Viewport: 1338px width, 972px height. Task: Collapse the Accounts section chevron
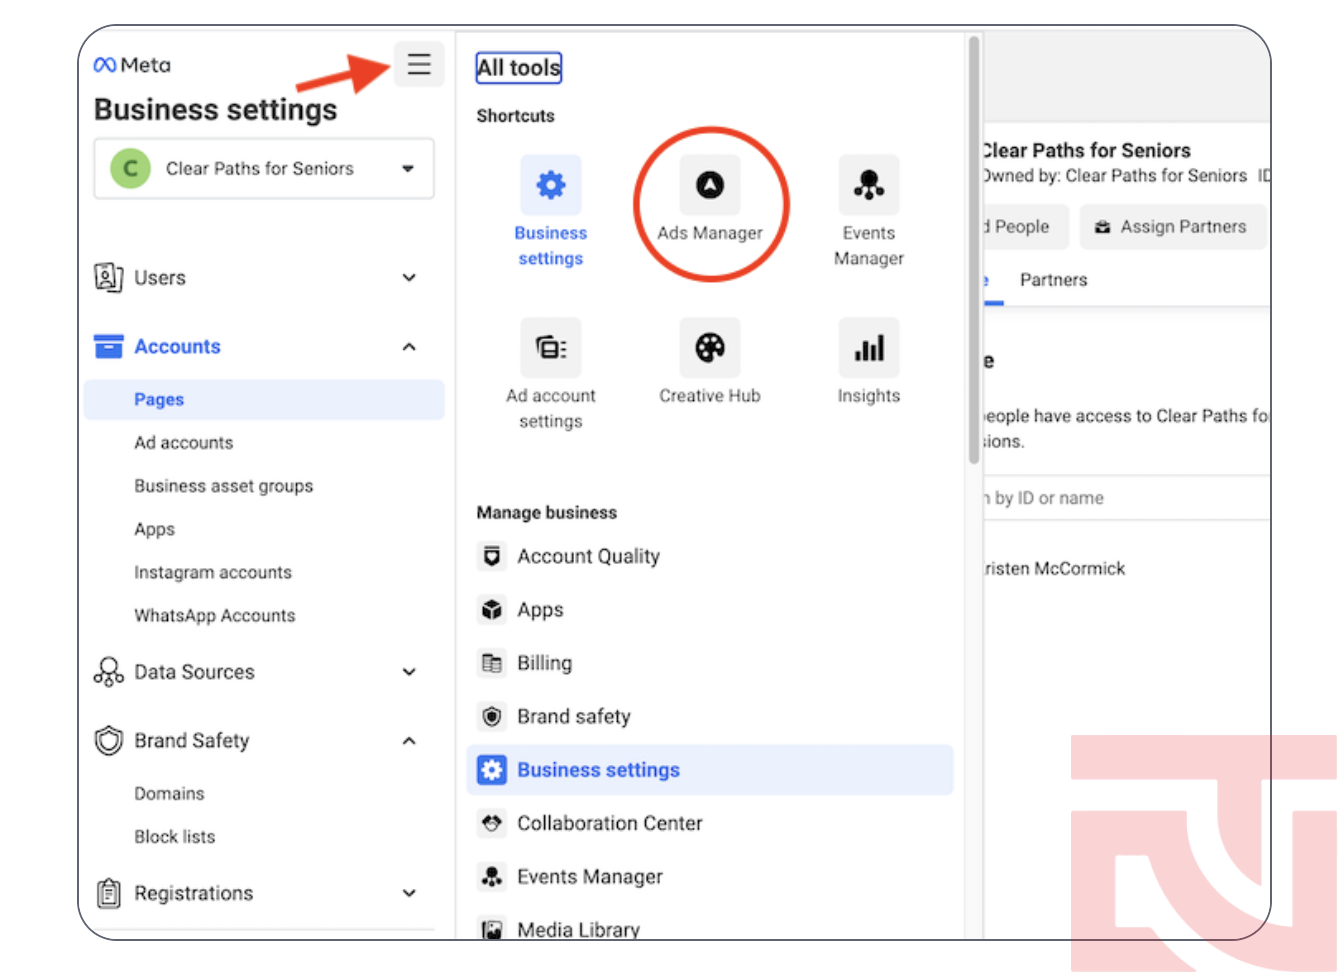coord(409,347)
